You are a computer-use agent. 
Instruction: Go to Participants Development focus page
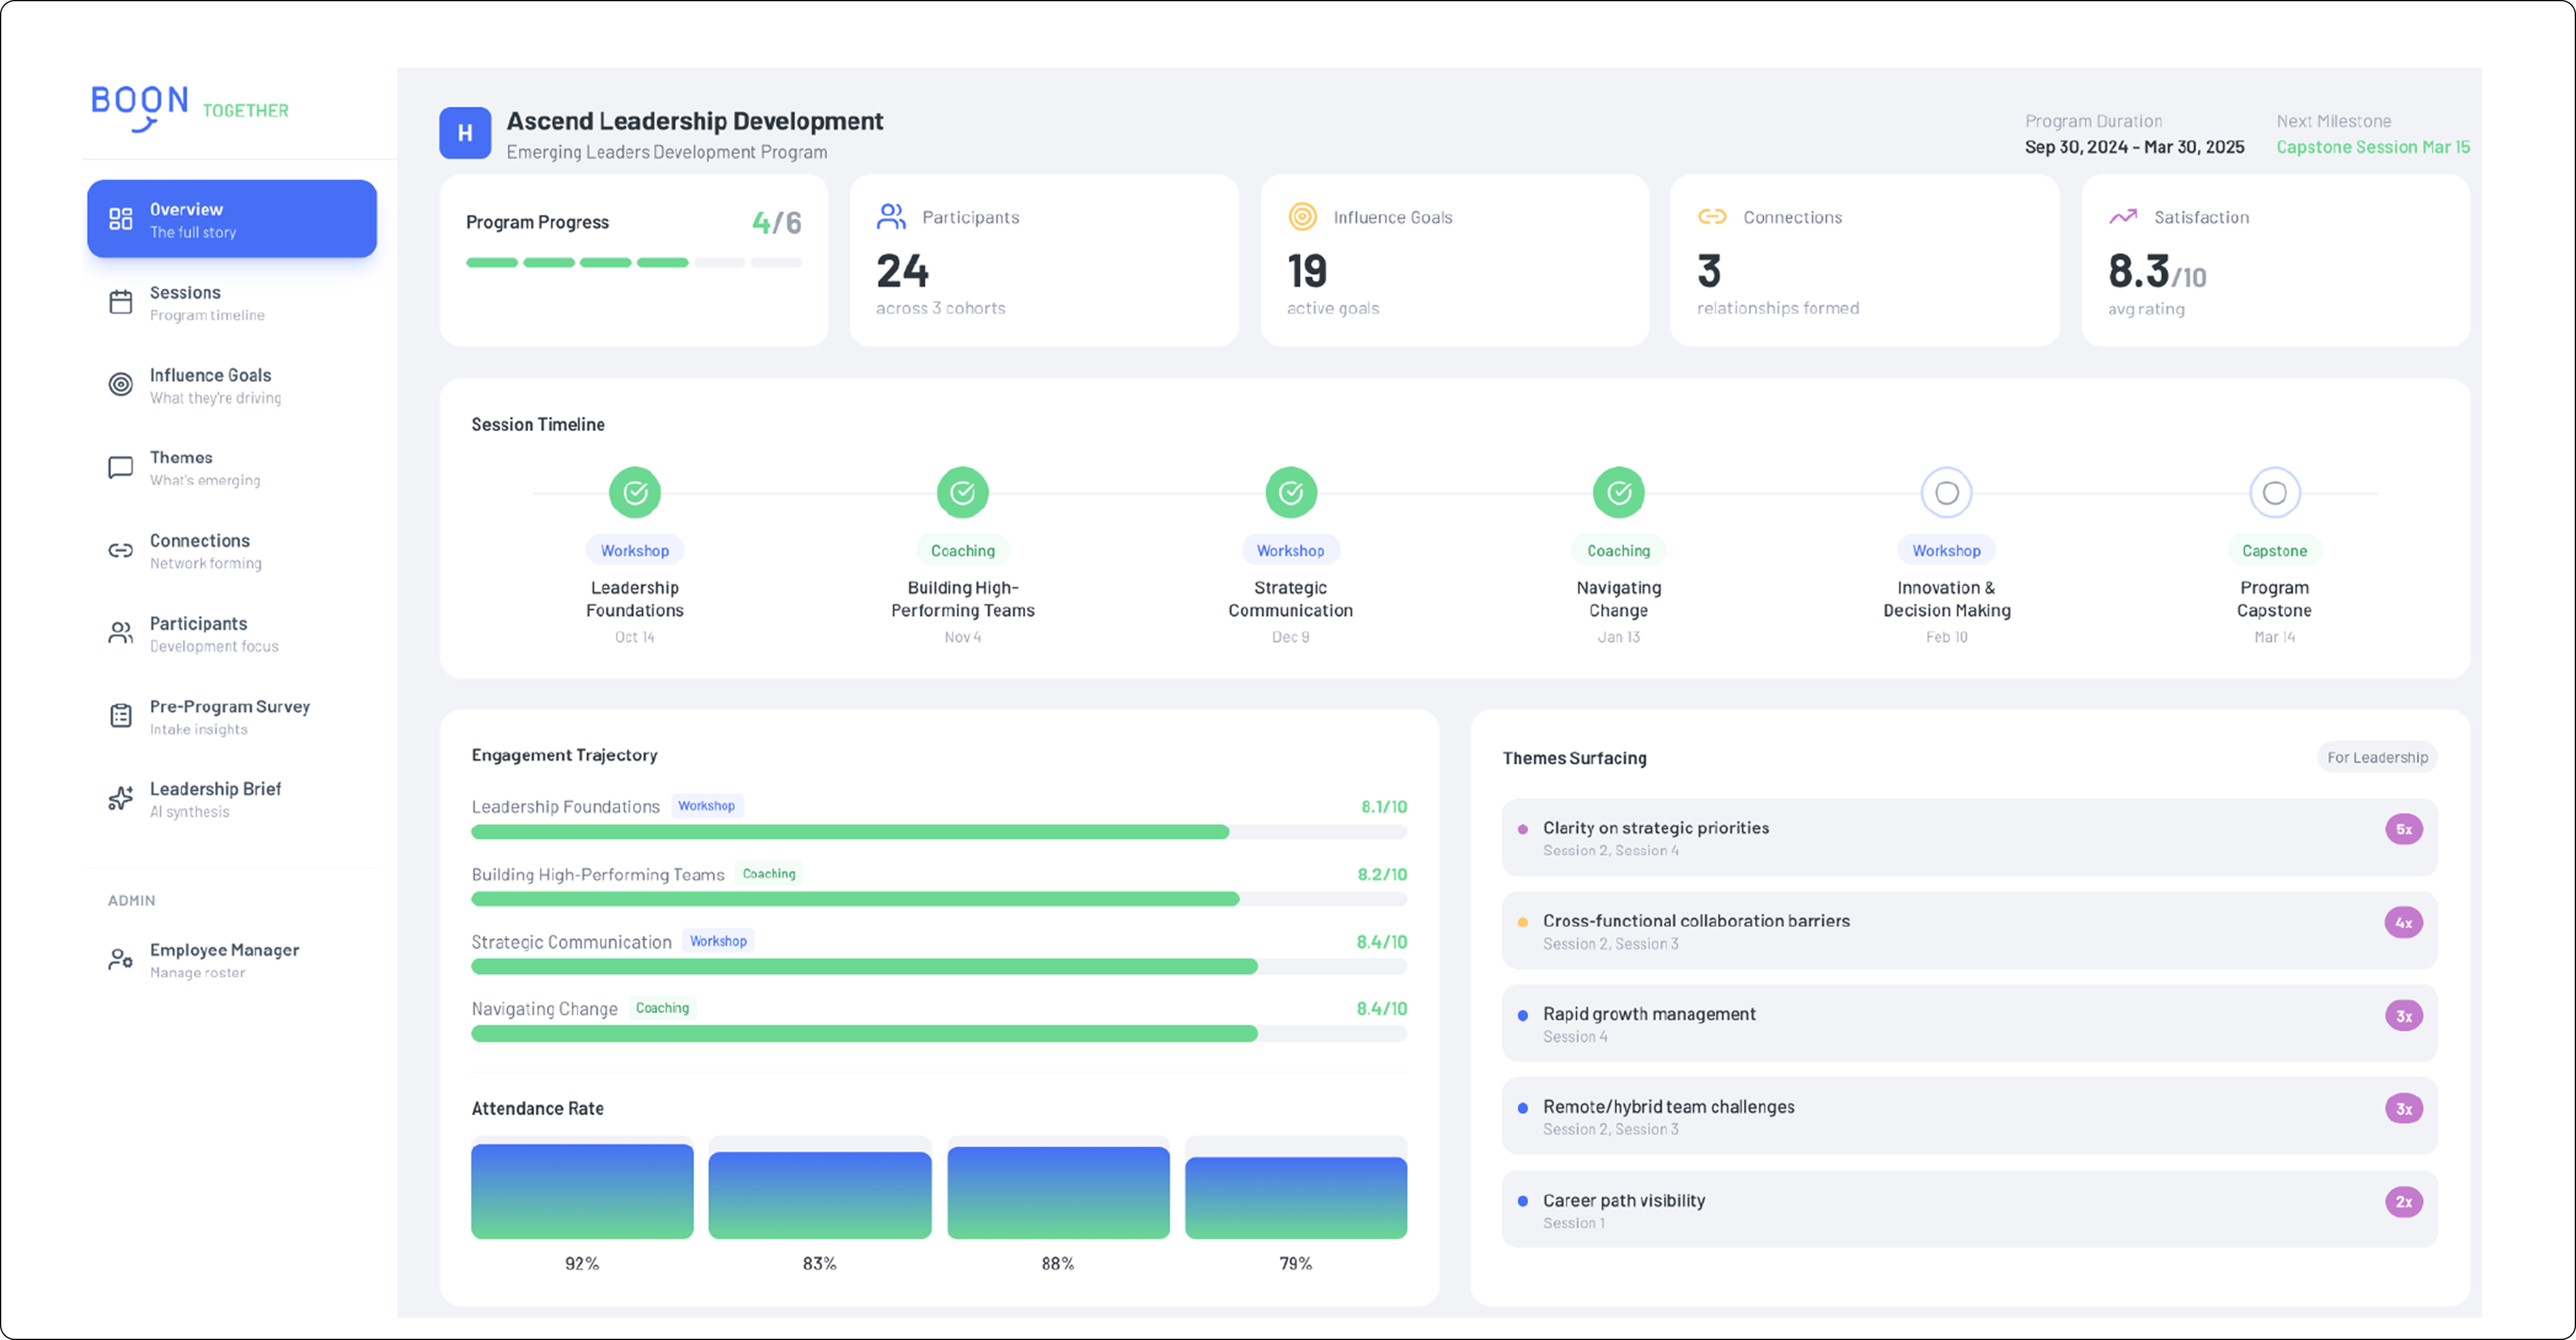[213, 634]
